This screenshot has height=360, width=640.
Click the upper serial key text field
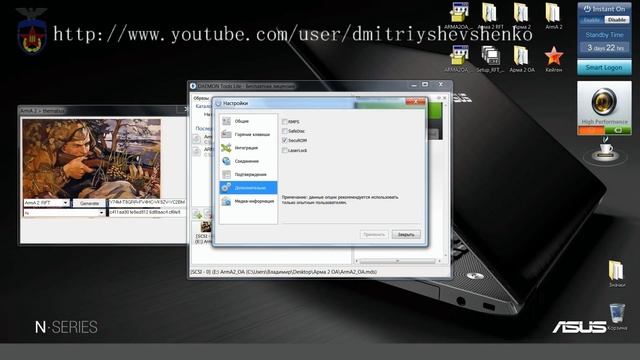pyautogui.click(x=146, y=202)
